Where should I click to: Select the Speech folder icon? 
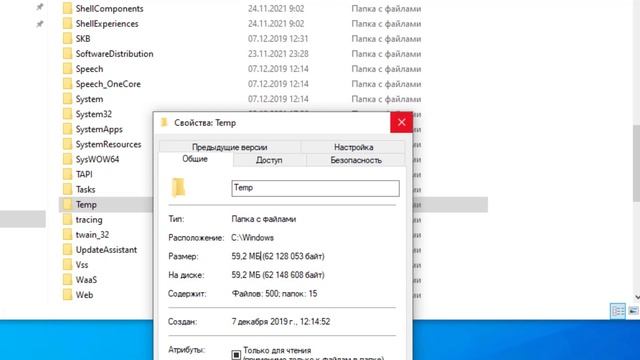(x=67, y=69)
